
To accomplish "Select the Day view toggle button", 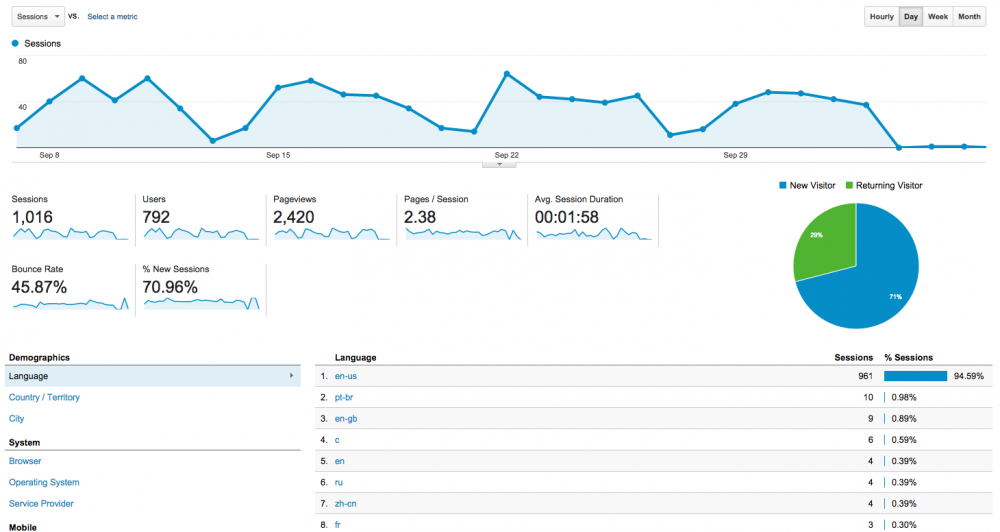I will pos(910,17).
